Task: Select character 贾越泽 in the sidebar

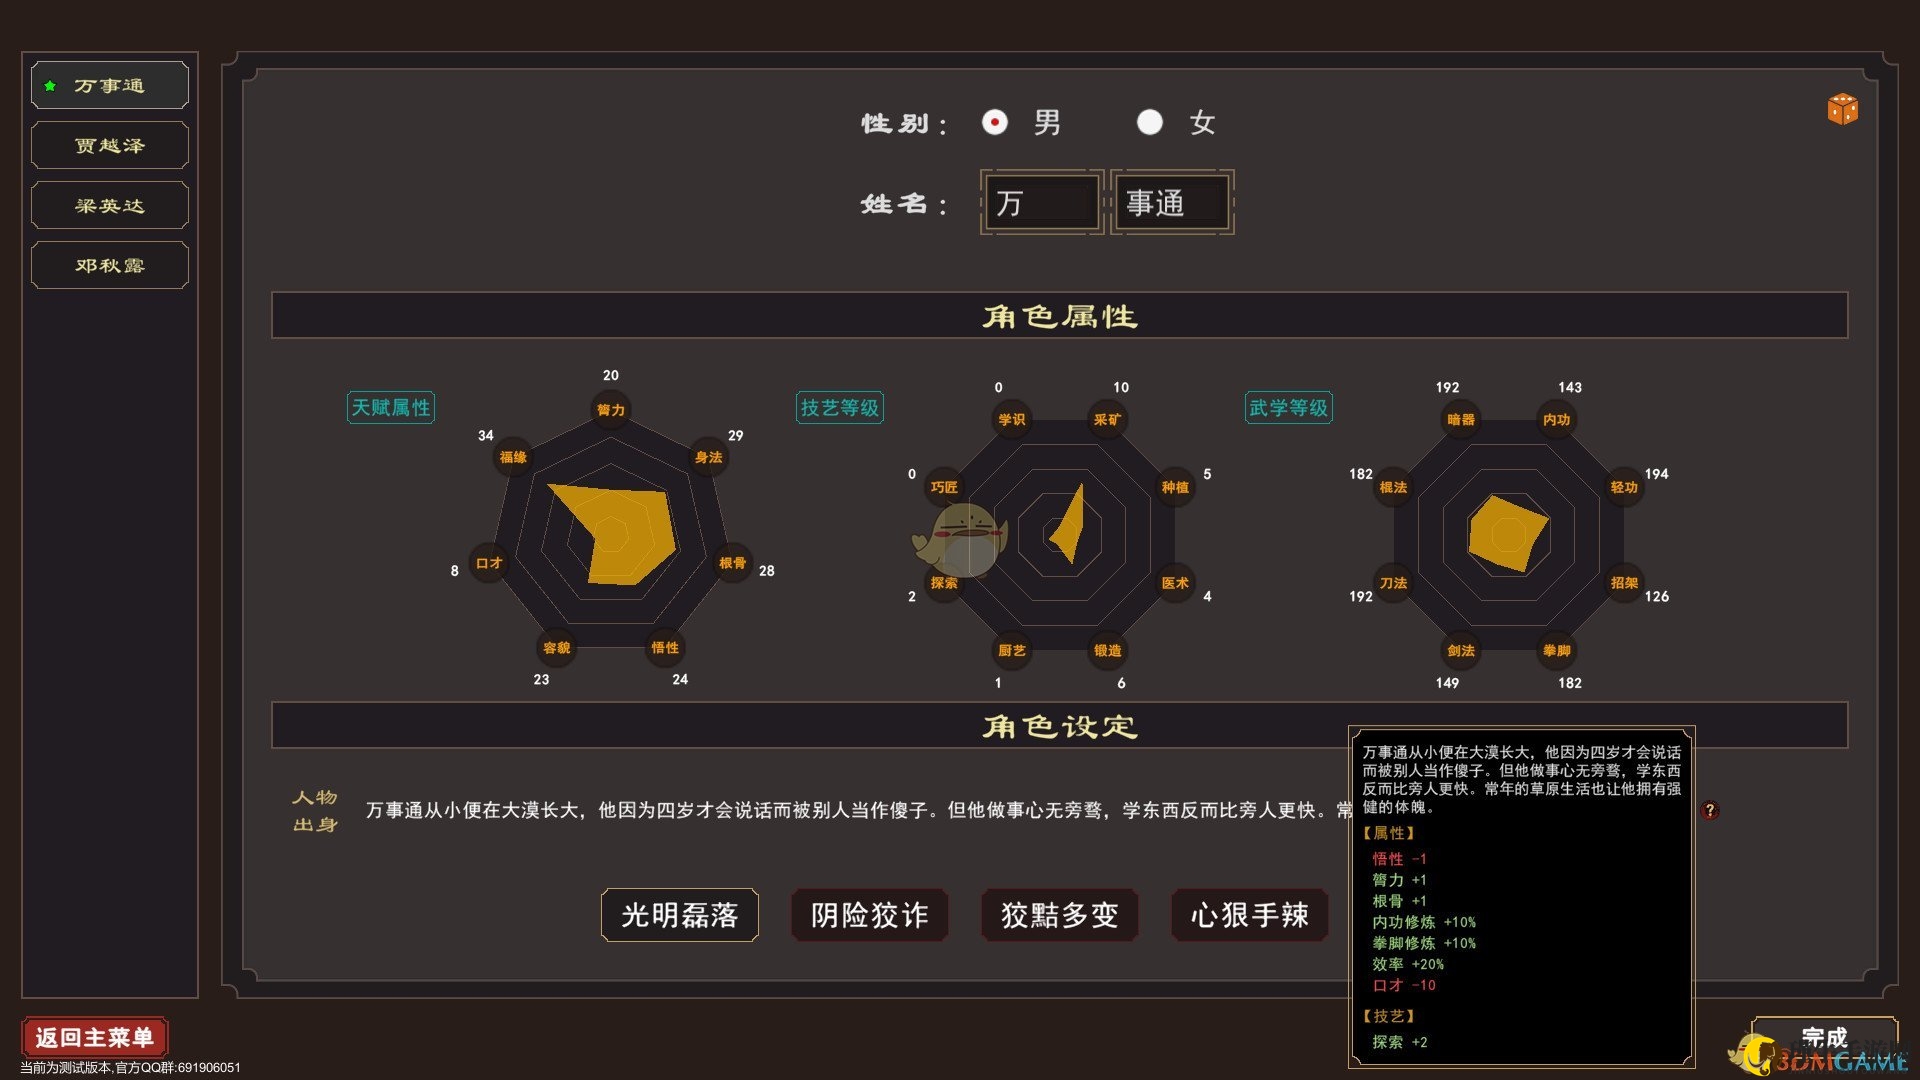Action: pos(110,146)
